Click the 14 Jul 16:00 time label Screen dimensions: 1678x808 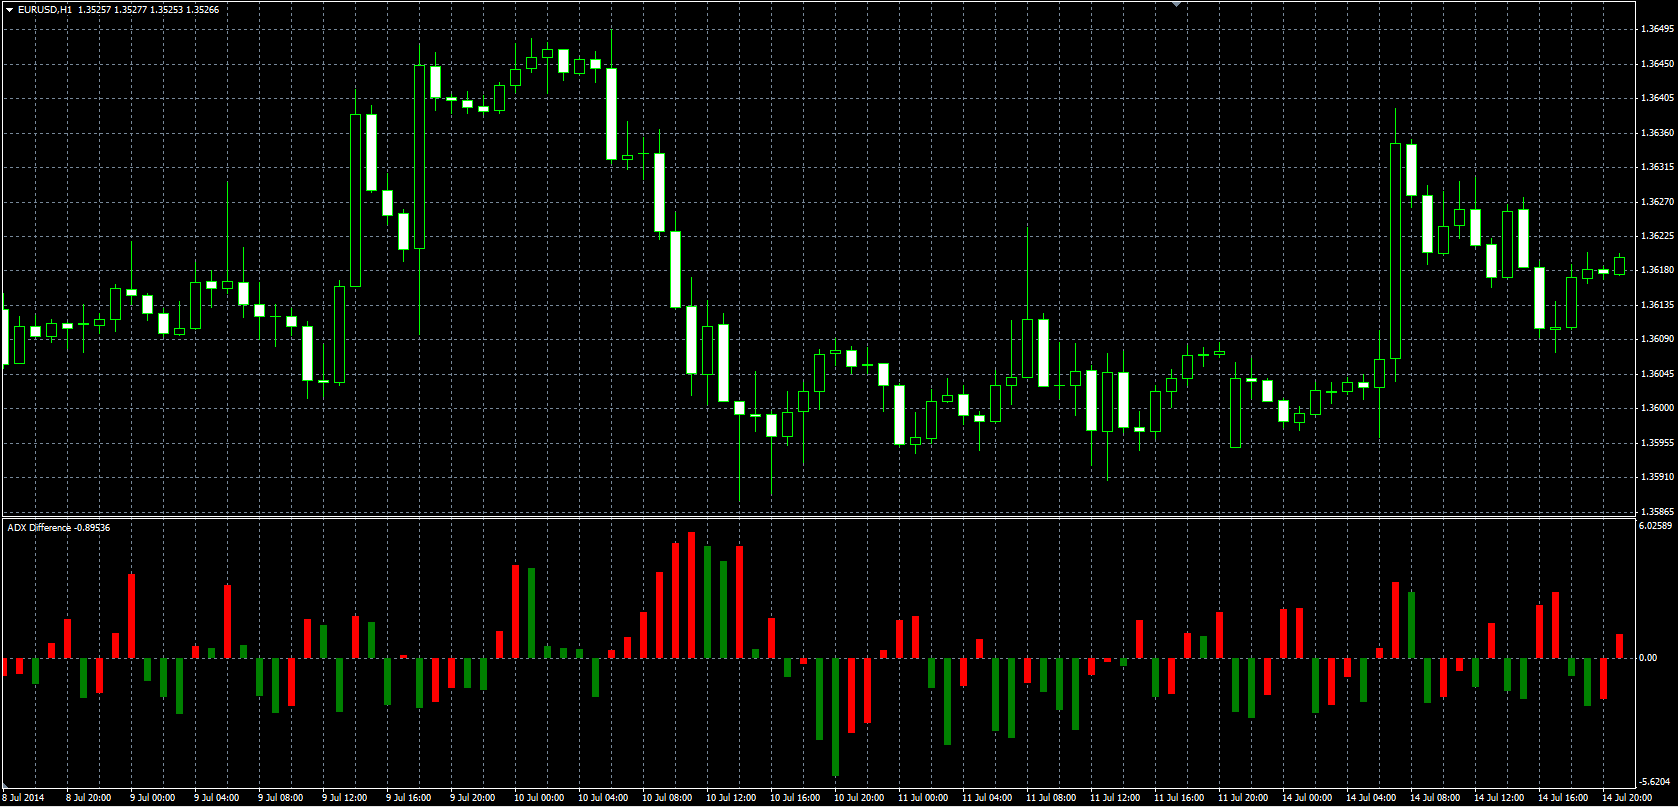[1563, 798]
